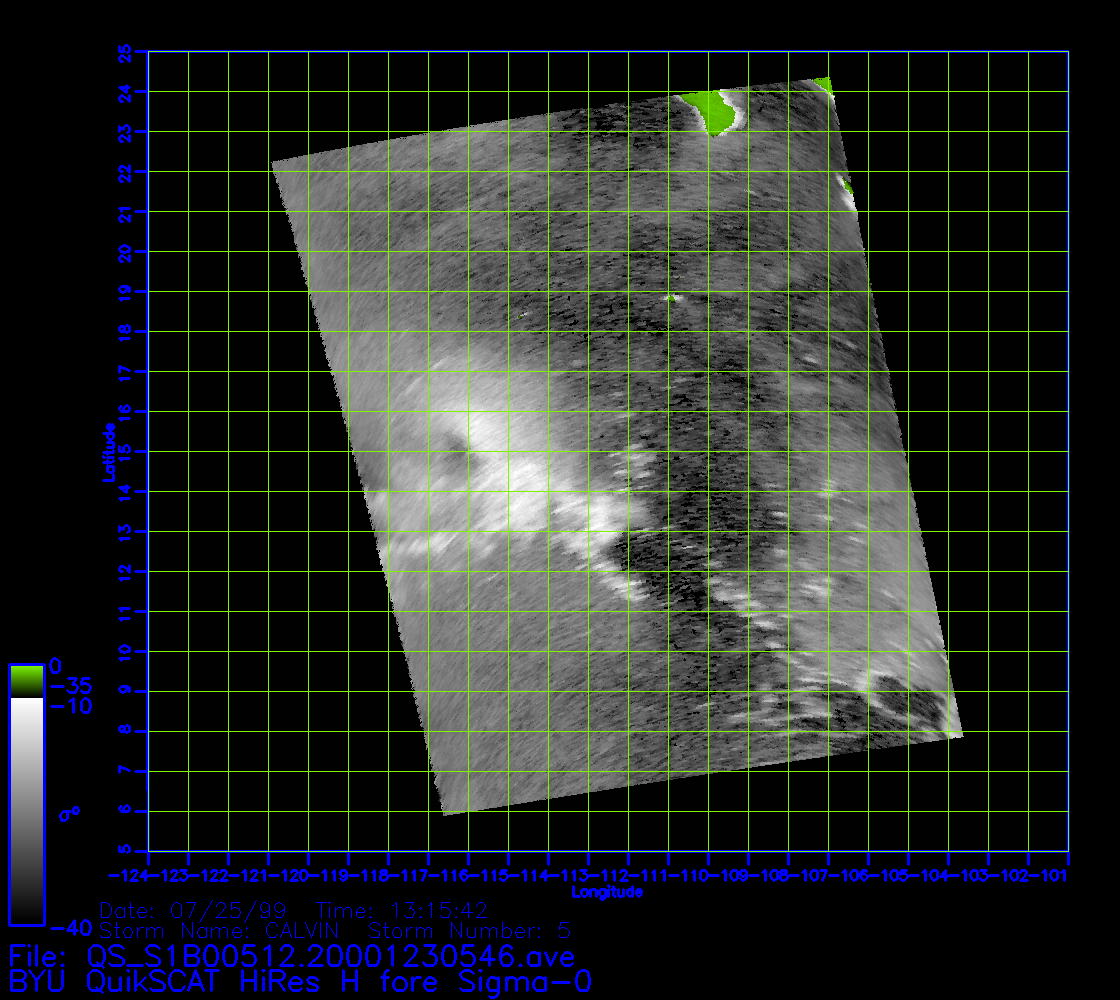Click the Date 07/25/99 text
Screen dimensions: 1120x1000
pos(200,911)
